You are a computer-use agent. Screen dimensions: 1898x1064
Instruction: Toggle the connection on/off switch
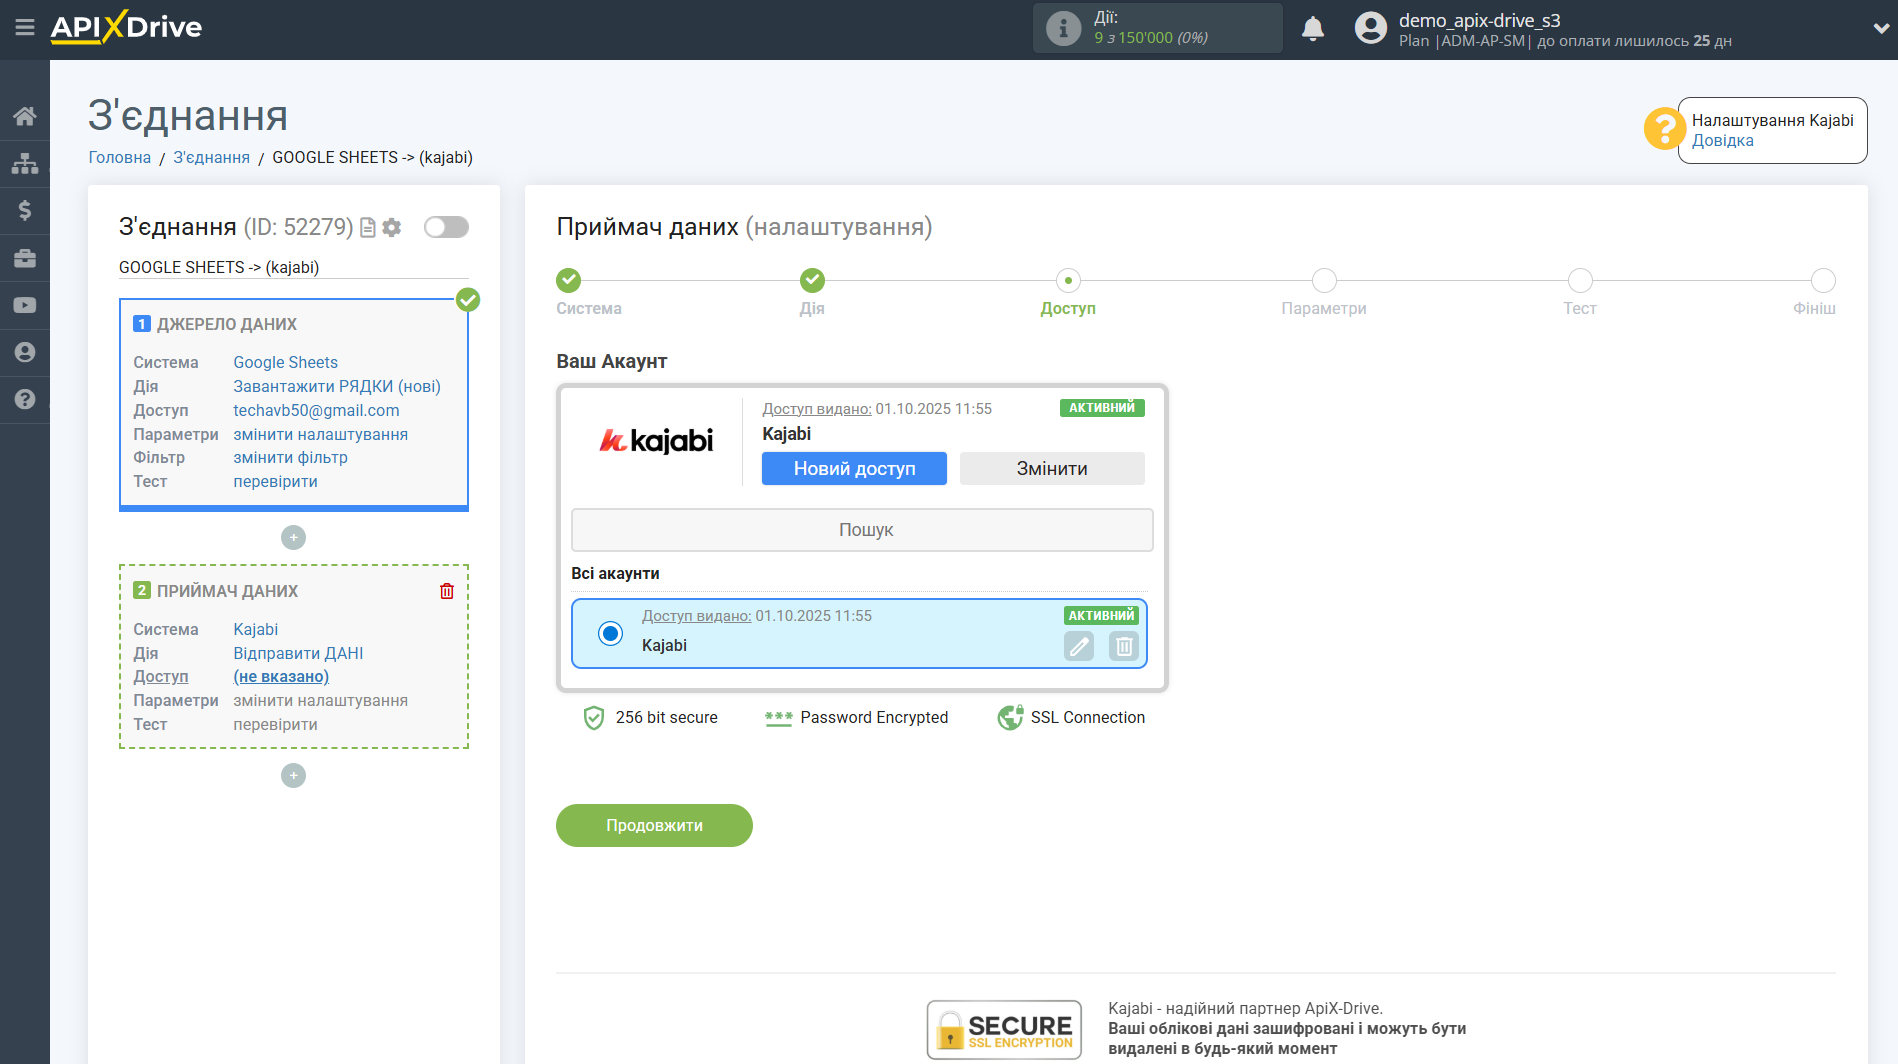coord(446,227)
